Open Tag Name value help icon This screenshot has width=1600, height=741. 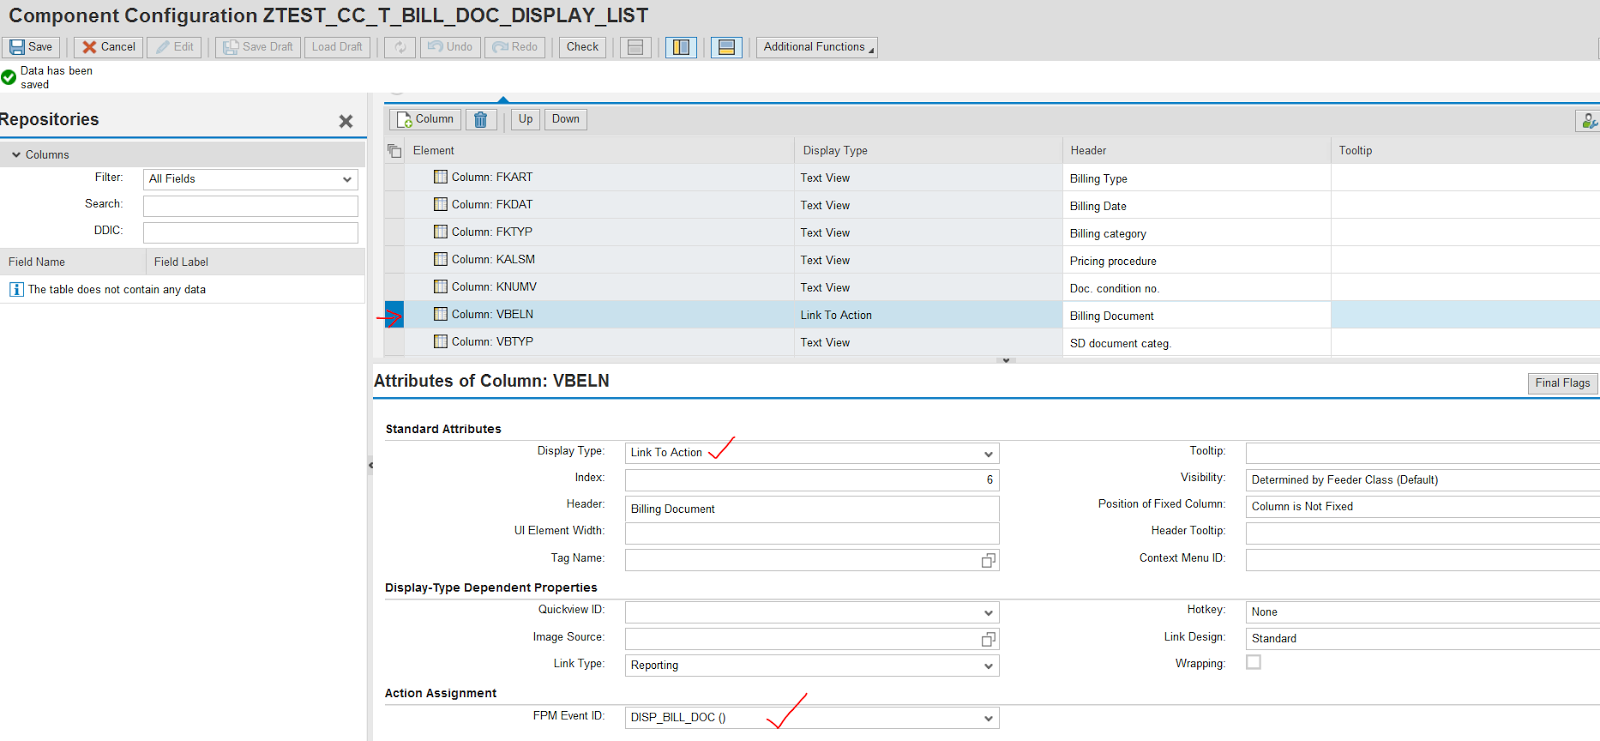pos(988,561)
